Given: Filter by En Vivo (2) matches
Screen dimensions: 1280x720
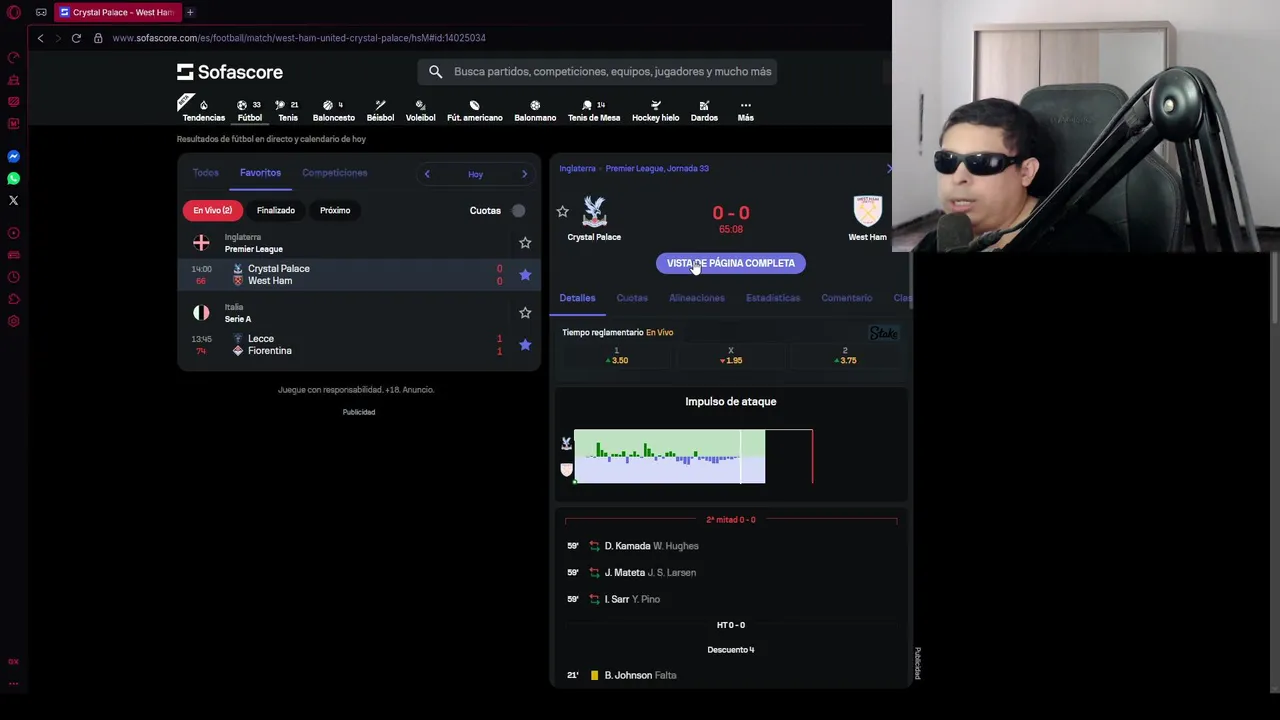Looking at the screenshot, I should 212,211.
